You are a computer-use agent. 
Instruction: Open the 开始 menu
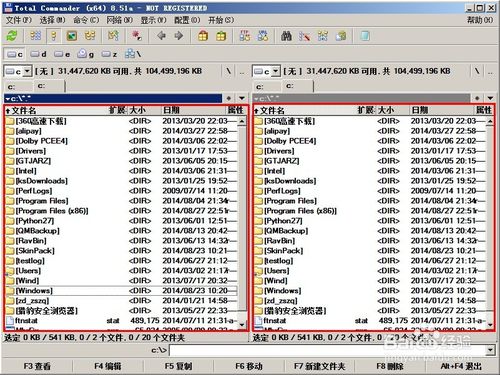tap(221, 20)
